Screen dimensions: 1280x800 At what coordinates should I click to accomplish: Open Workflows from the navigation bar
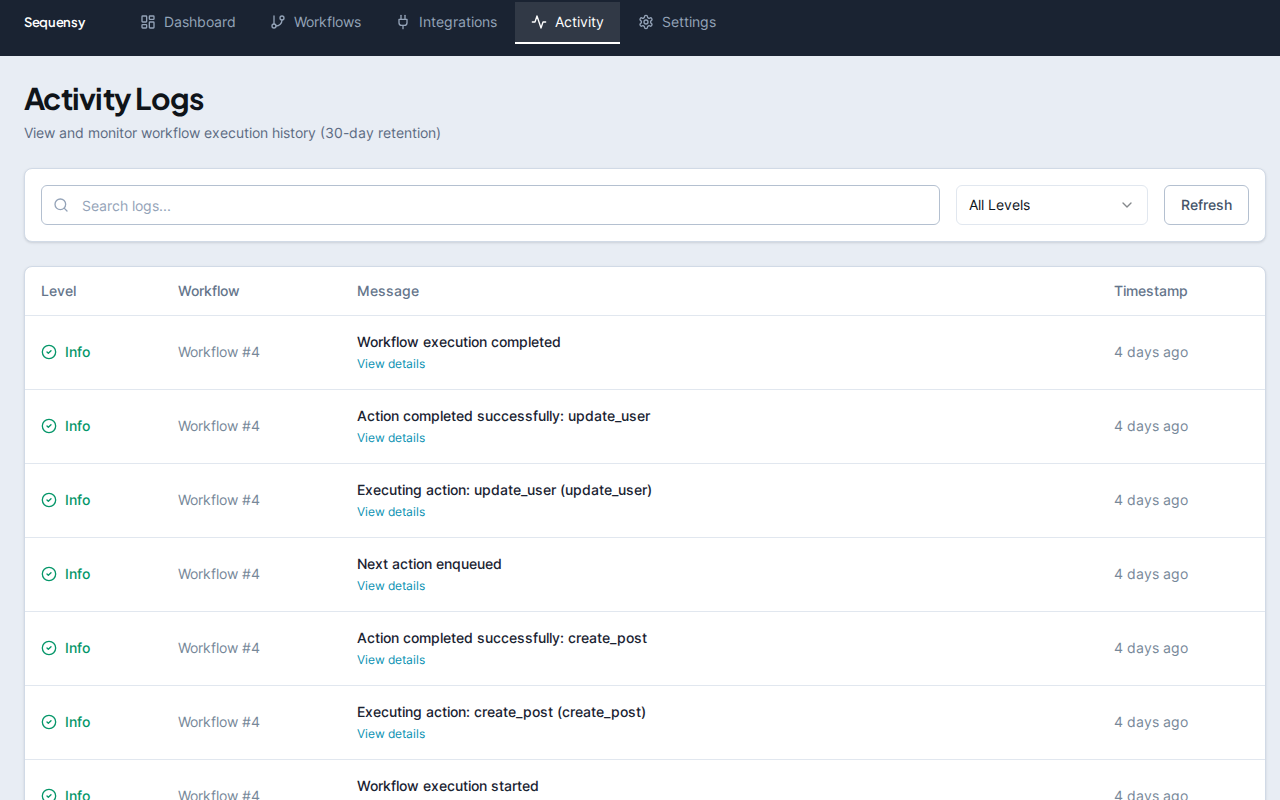(316, 21)
